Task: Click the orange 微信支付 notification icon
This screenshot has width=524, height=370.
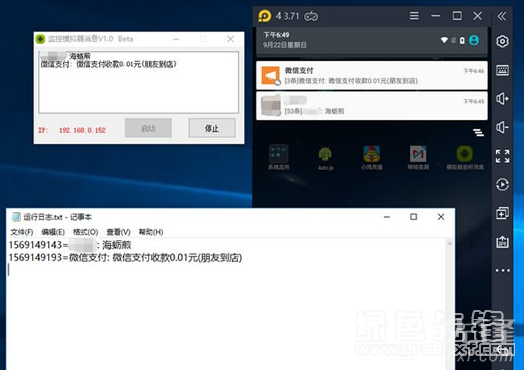Action: click(x=270, y=76)
